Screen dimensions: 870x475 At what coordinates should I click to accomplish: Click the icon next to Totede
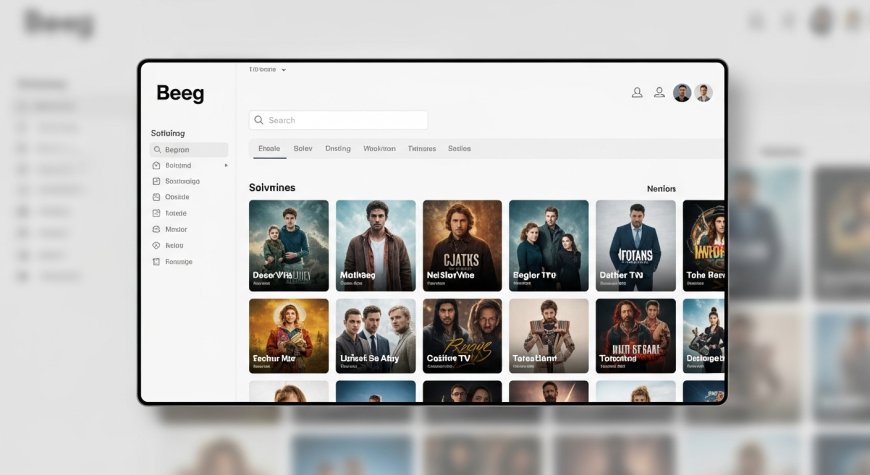click(x=156, y=213)
